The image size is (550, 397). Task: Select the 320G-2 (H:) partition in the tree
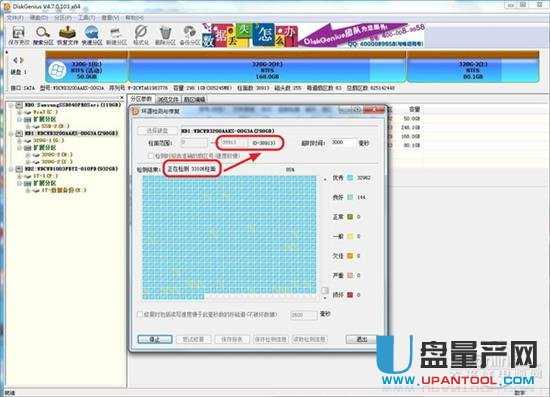pyautogui.click(x=57, y=155)
